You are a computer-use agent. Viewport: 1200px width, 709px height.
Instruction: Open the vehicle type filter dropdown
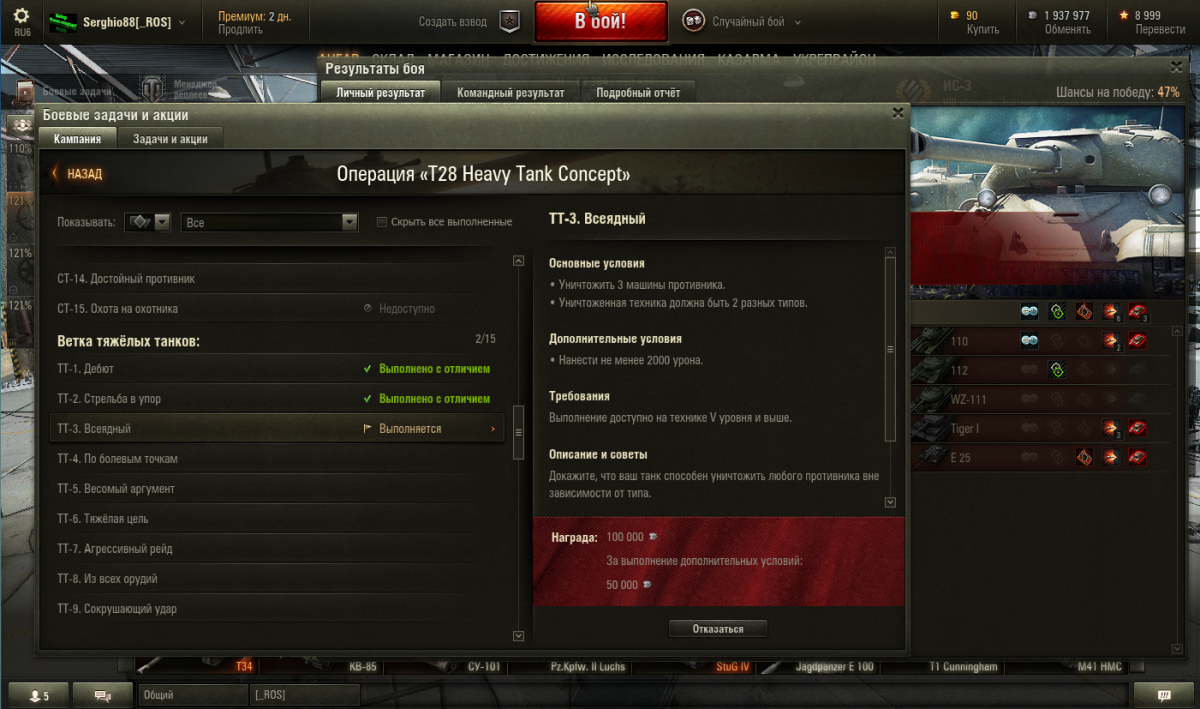tap(147, 222)
